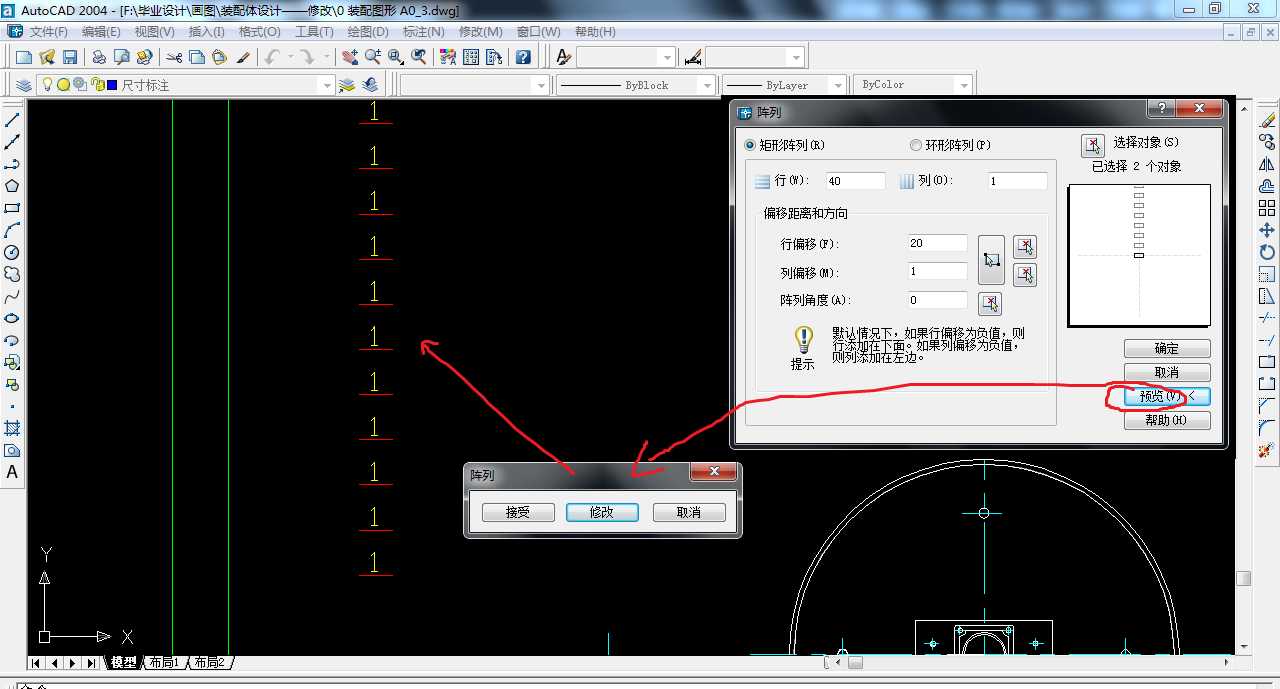Open the 格式(O) menu
The image size is (1280, 689).
pyautogui.click(x=260, y=32)
